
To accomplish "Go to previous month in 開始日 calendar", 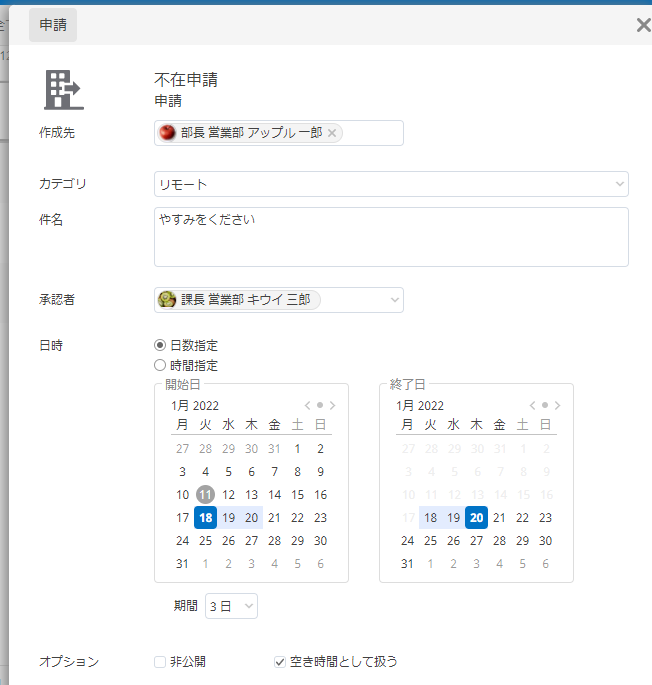I will point(308,405).
